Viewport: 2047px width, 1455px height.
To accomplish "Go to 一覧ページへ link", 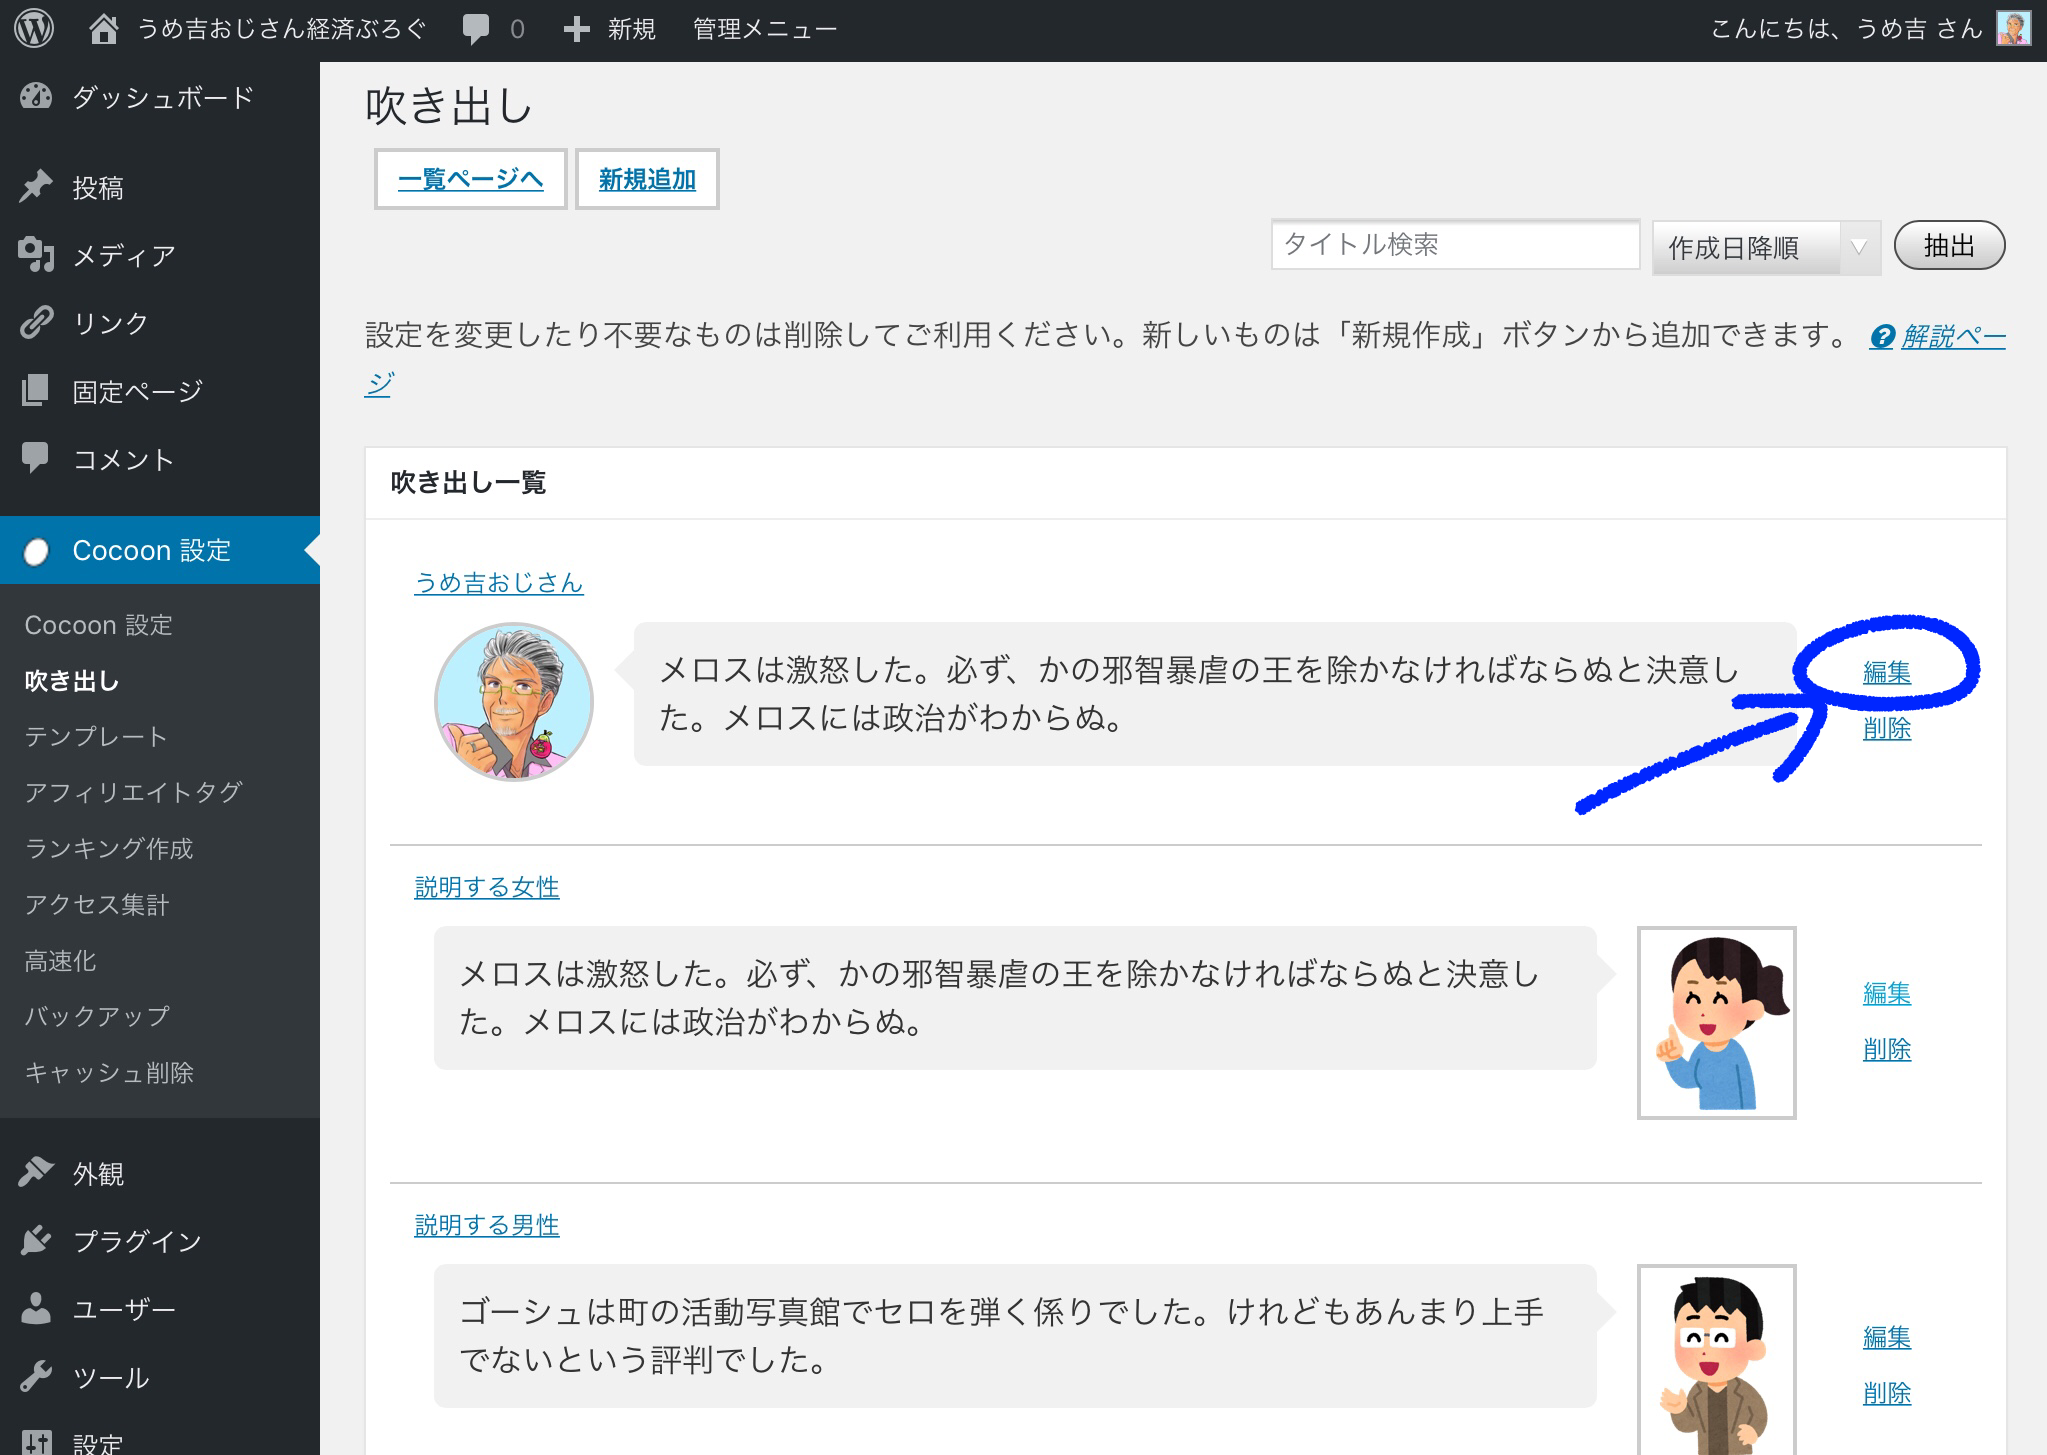I will coord(470,179).
